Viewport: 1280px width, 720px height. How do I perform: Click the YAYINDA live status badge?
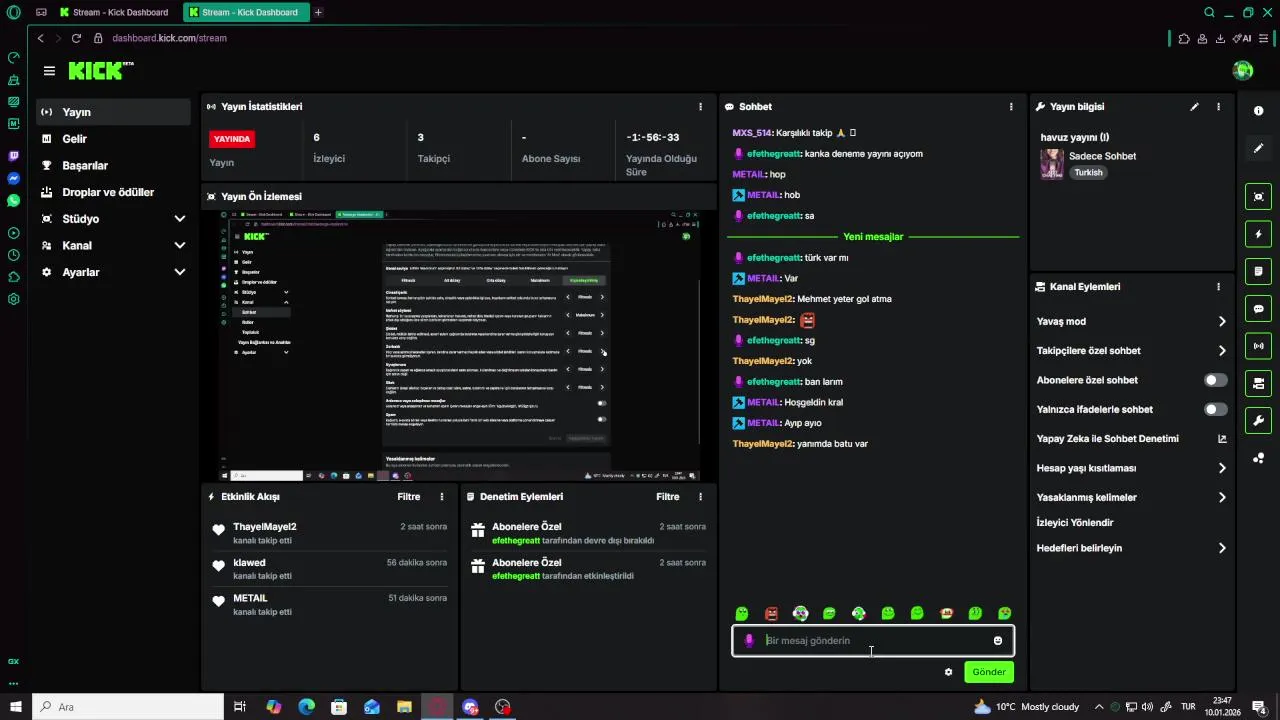[x=232, y=139]
